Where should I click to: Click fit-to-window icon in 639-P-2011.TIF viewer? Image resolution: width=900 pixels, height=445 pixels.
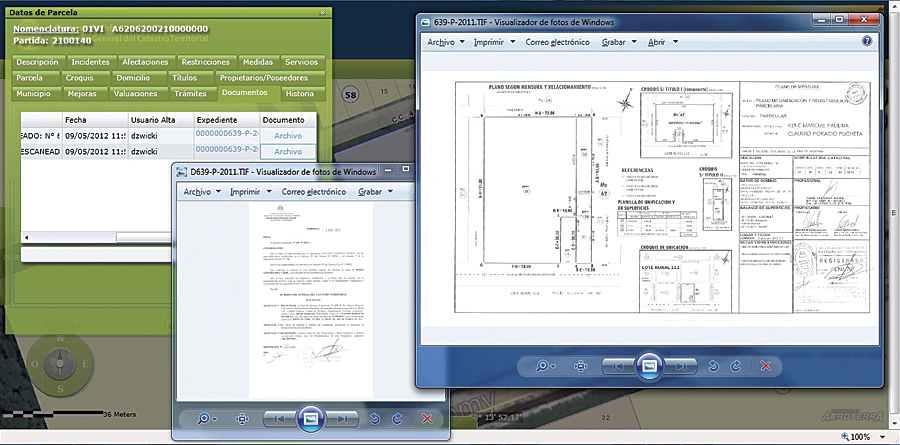pyautogui.click(x=580, y=366)
